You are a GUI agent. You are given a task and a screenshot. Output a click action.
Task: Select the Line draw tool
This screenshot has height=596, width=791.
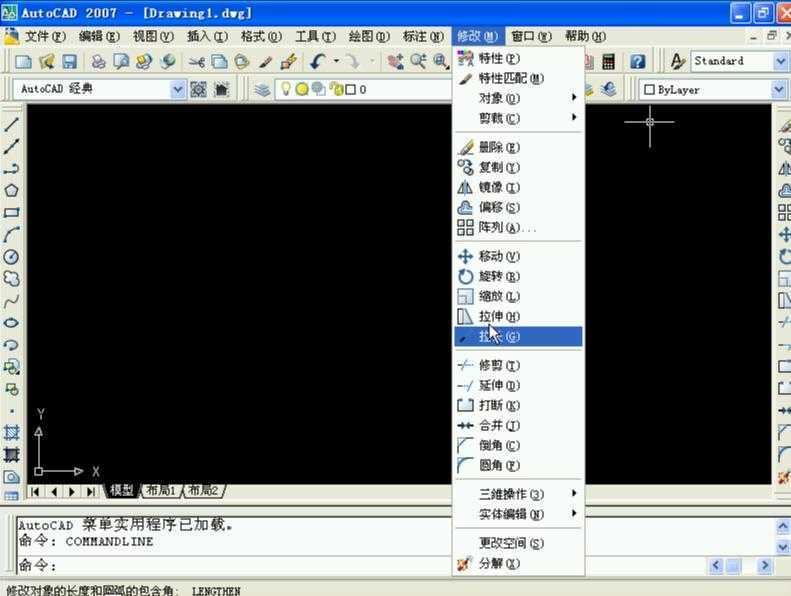[11, 124]
